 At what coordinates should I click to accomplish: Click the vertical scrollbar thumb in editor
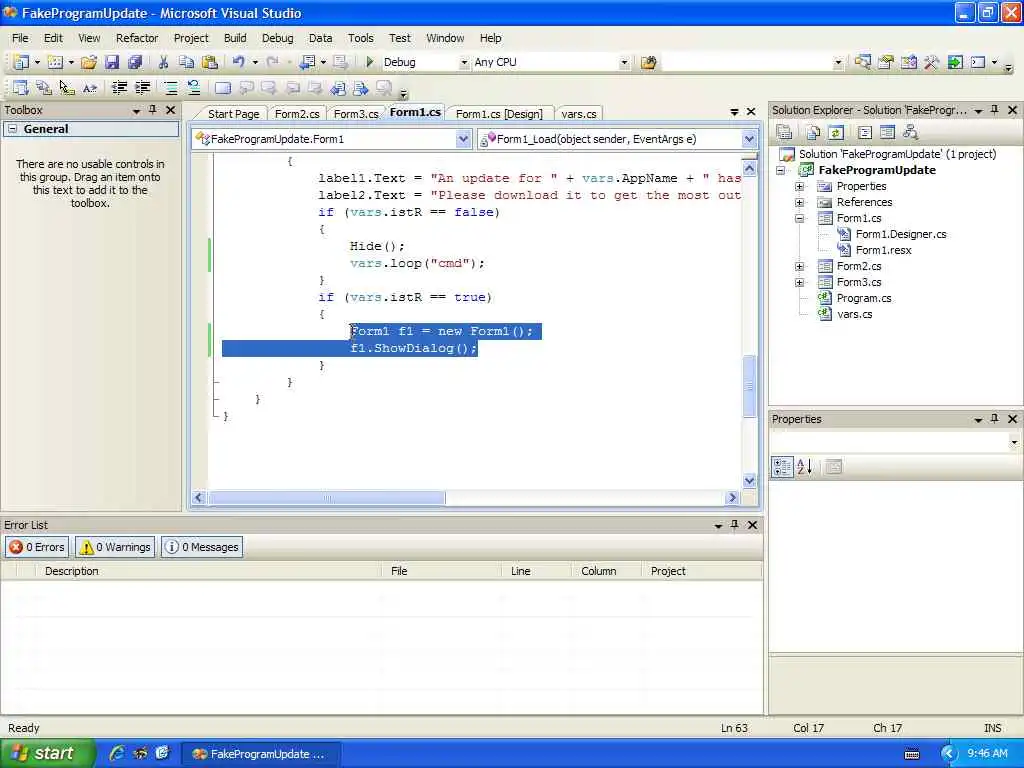[750, 386]
